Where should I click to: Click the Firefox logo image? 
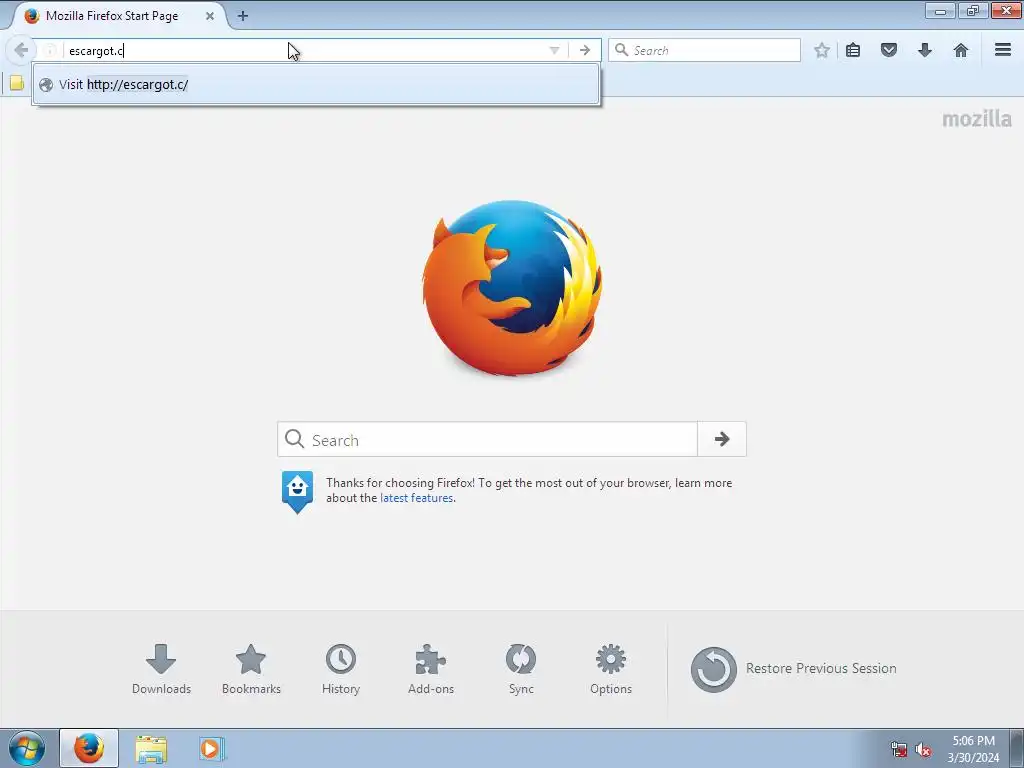(512, 288)
